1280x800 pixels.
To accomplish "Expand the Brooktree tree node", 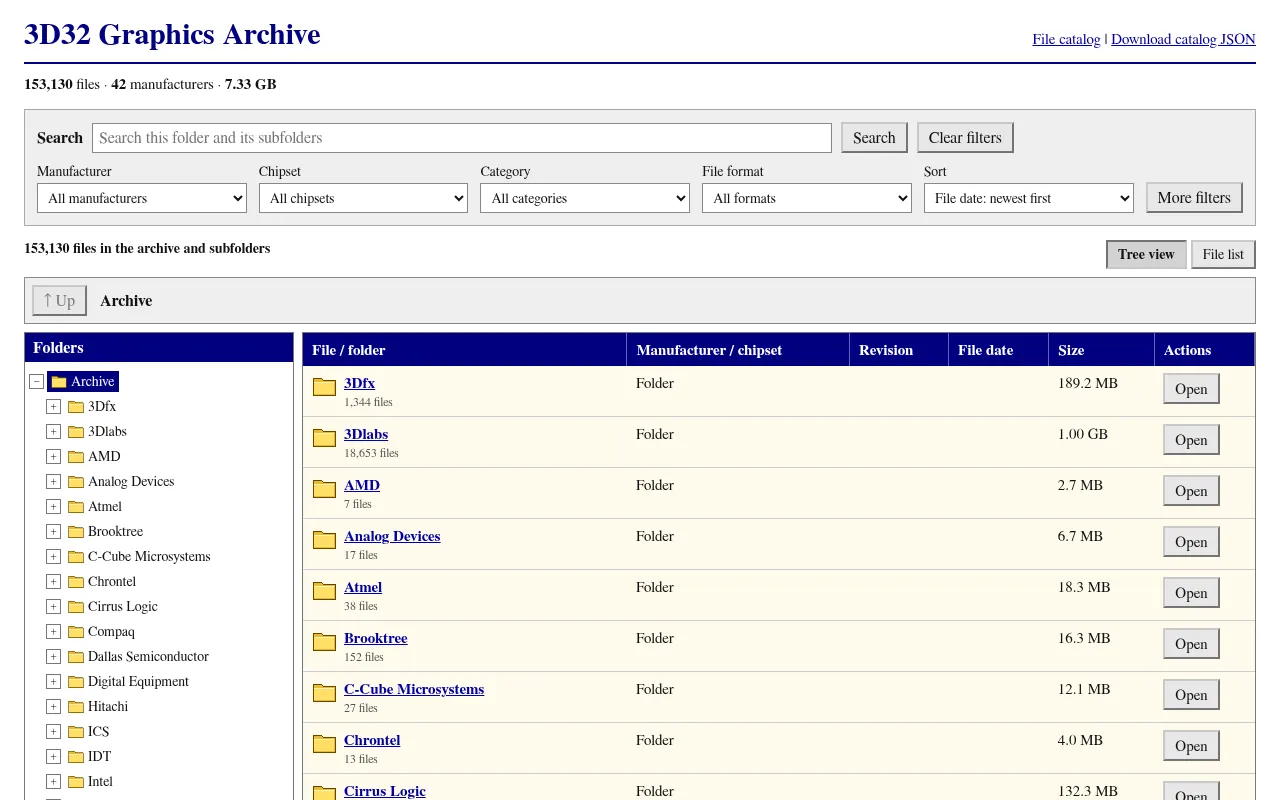I will pyautogui.click(x=54, y=531).
